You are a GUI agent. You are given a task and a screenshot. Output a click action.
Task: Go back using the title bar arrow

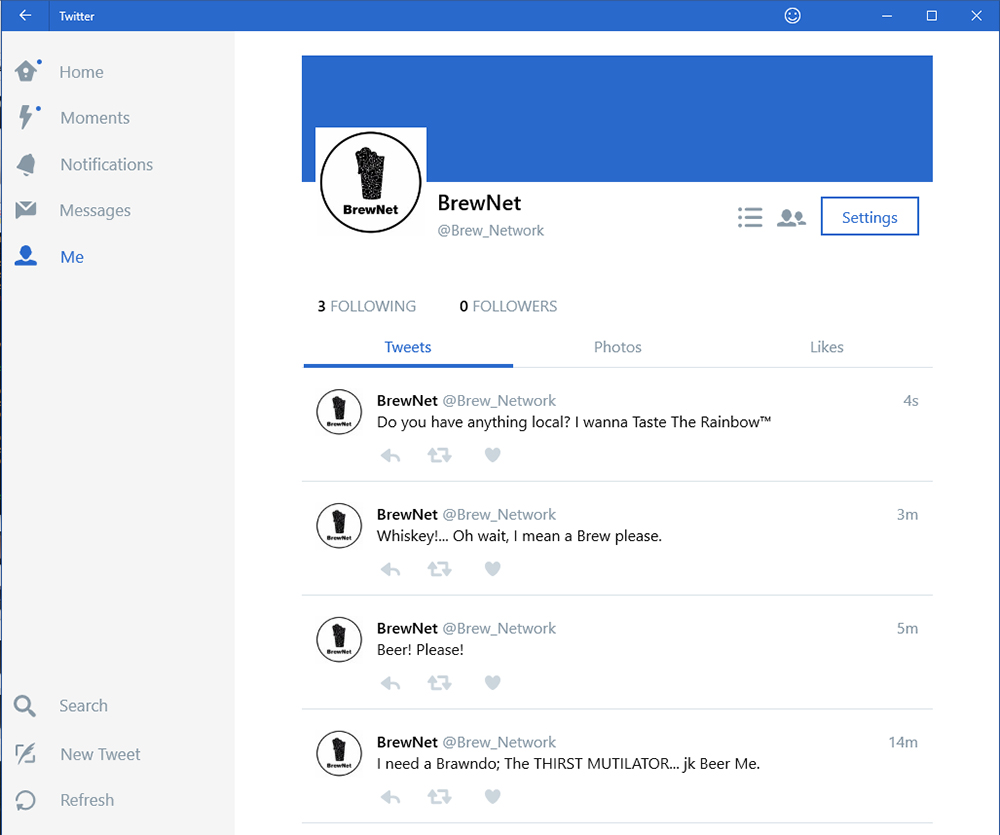point(26,15)
